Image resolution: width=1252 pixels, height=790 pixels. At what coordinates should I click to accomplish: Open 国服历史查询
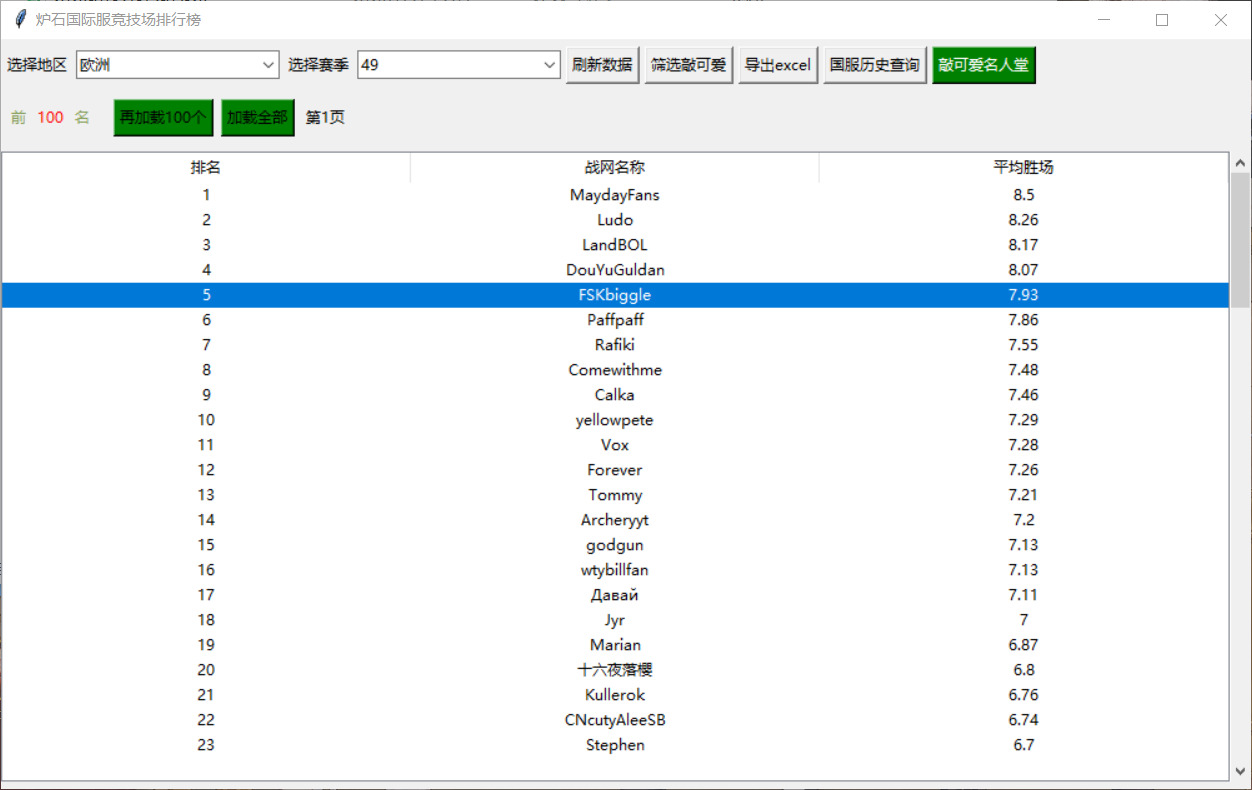point(875,65)
